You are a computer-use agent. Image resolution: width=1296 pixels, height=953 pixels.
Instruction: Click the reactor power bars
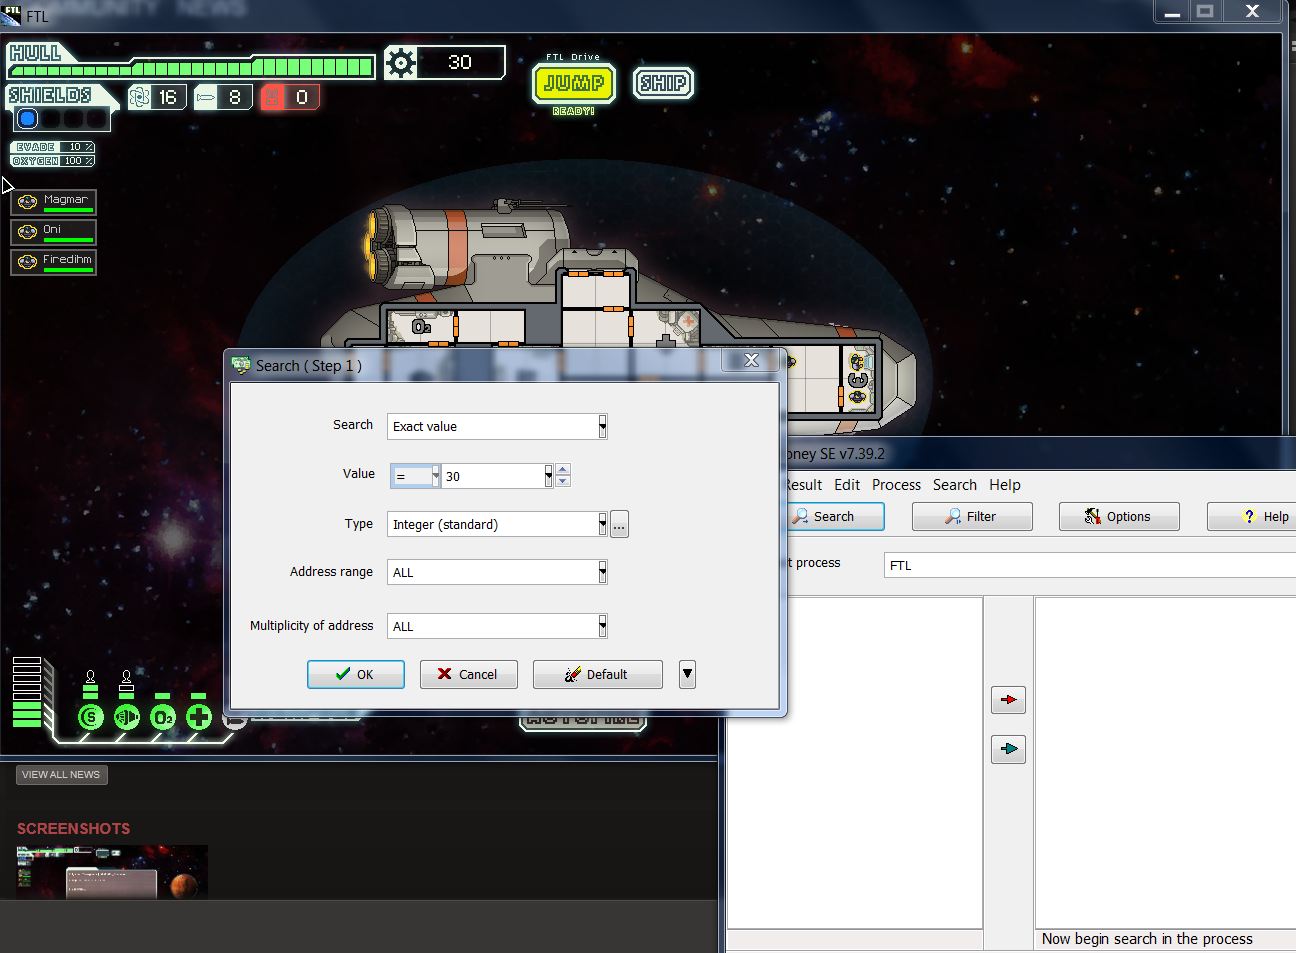[x=27, y=691]
